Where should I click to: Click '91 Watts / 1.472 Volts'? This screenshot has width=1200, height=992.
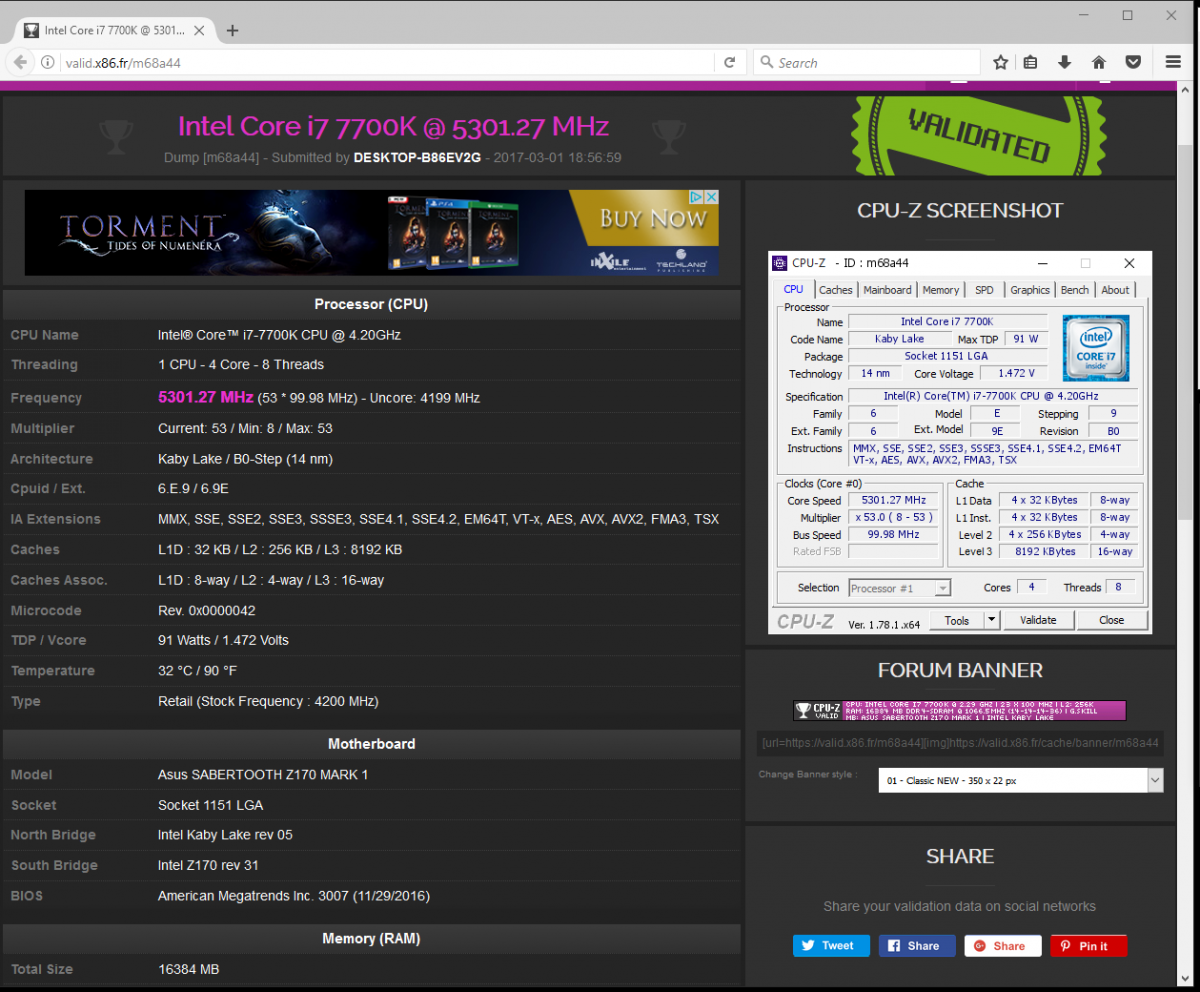pos(223,640)
